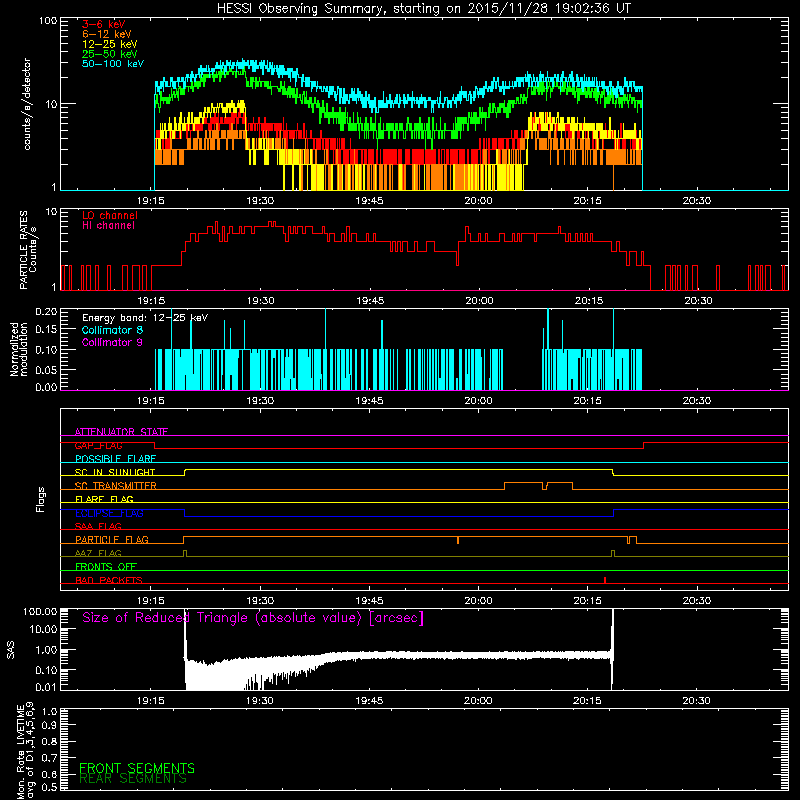
Task: Click the SC TRANSMITTER flag label
Action: [x=116, y=486]
